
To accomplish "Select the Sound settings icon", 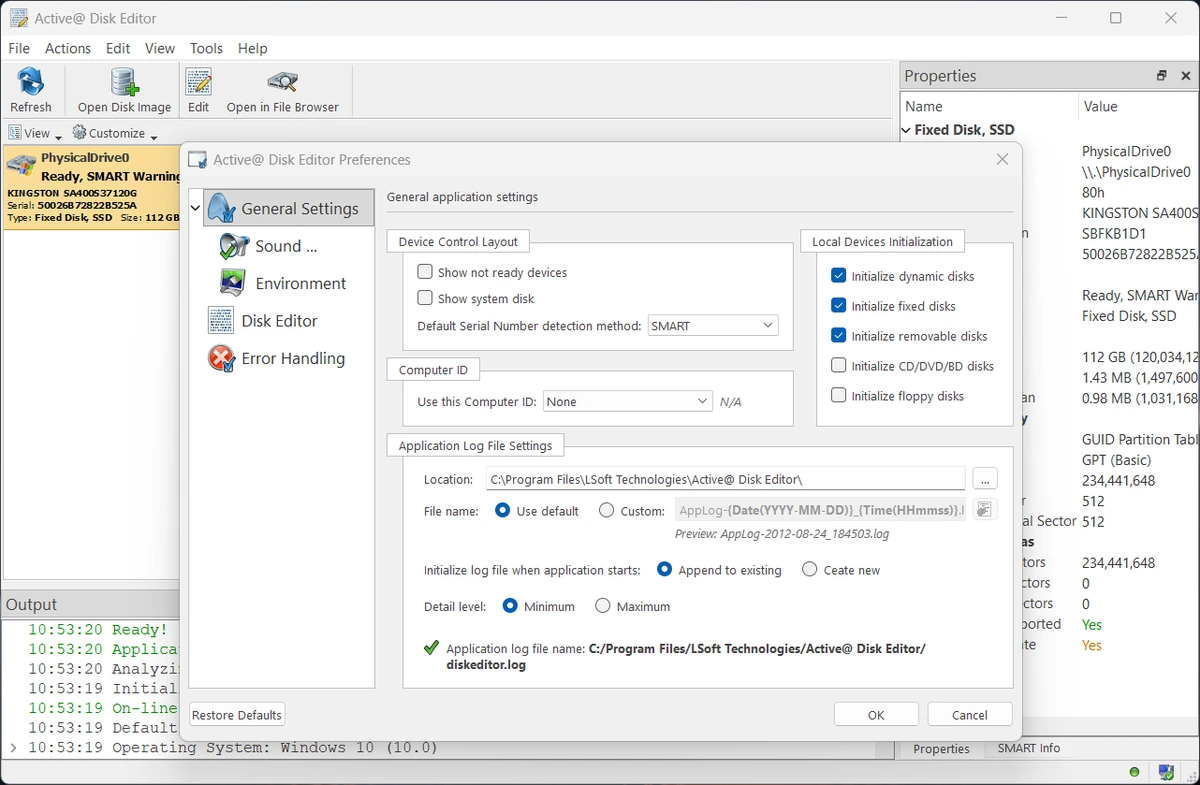I will pos(233,246).
